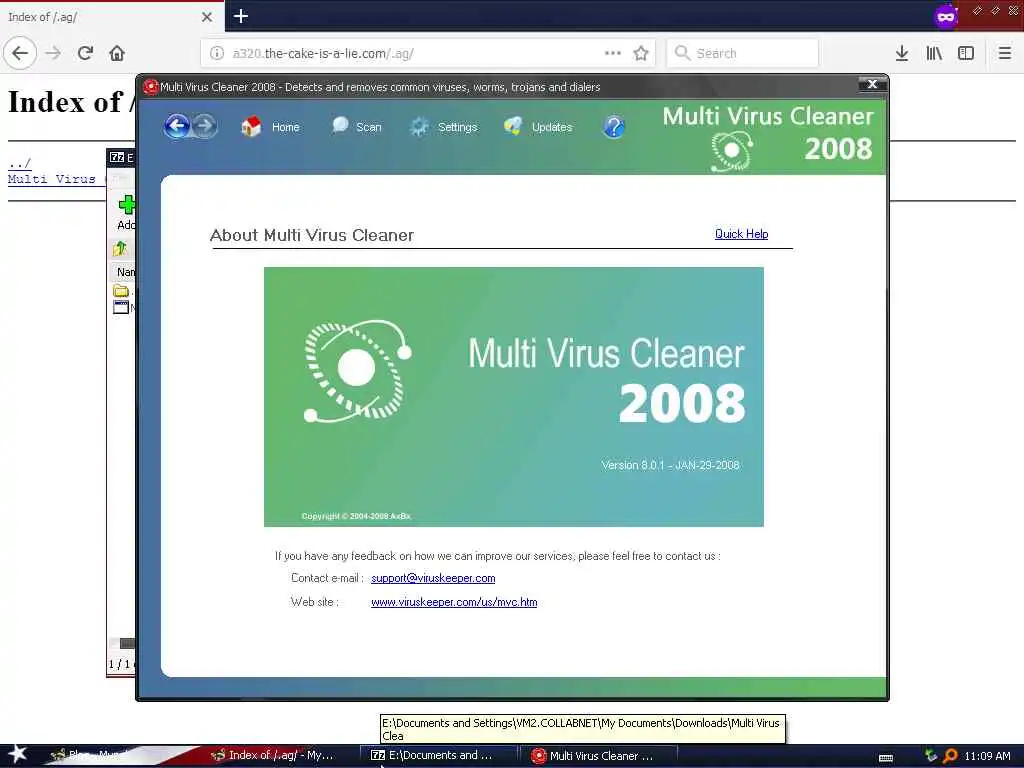Switch to Multi Virus Cleaner taskbar button
The height and width of the screenshot is (768, 1024).
pyautogui.click(x=598, y=755)
